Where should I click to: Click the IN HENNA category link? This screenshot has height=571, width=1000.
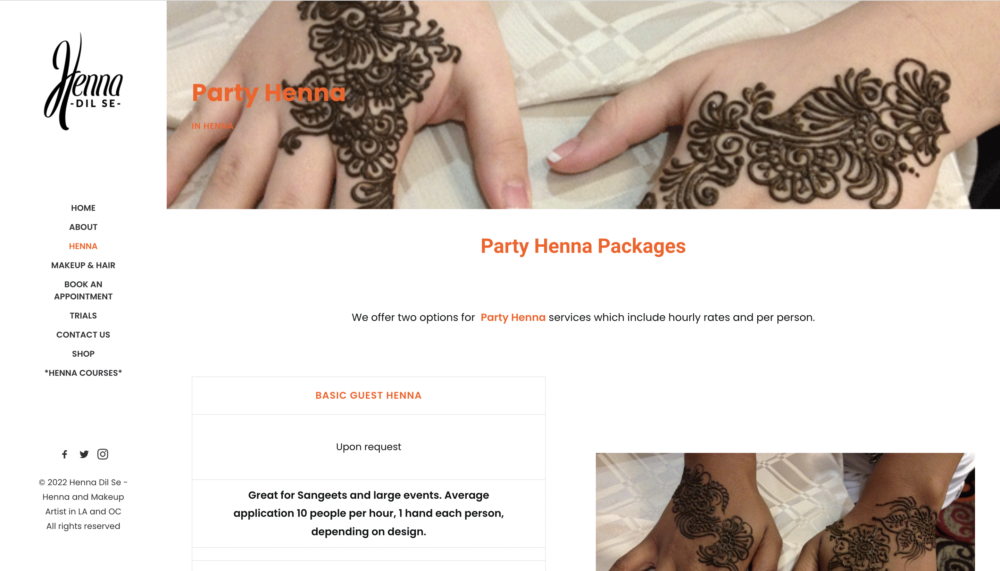[x=212, y=126]
